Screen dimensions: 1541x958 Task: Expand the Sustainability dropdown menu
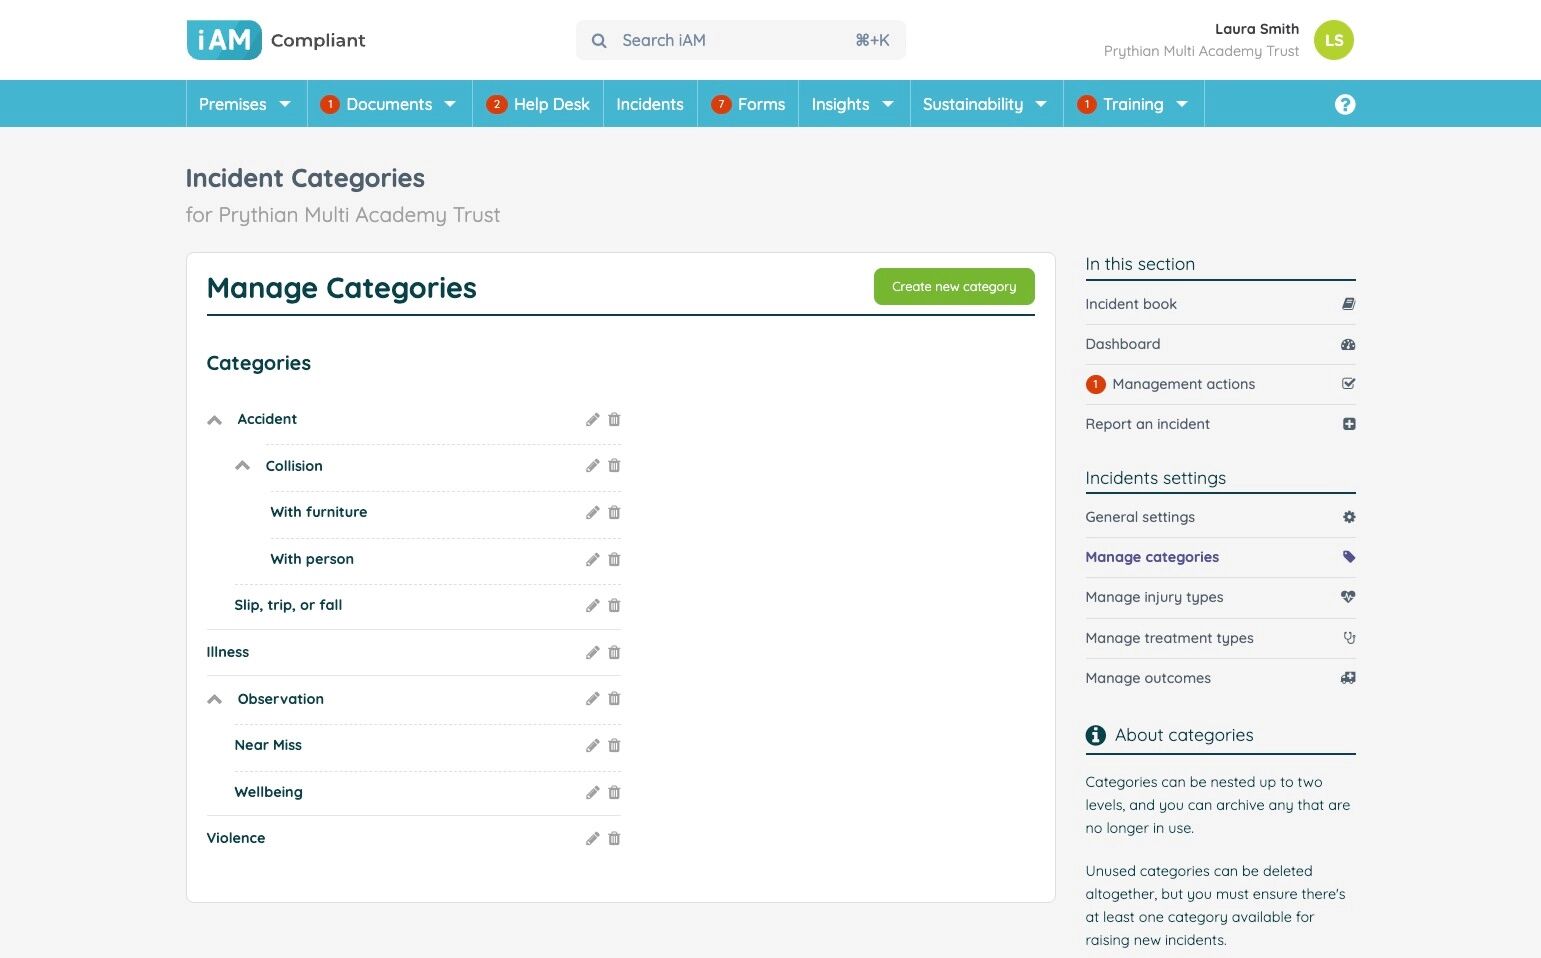(x=986, y=104)
